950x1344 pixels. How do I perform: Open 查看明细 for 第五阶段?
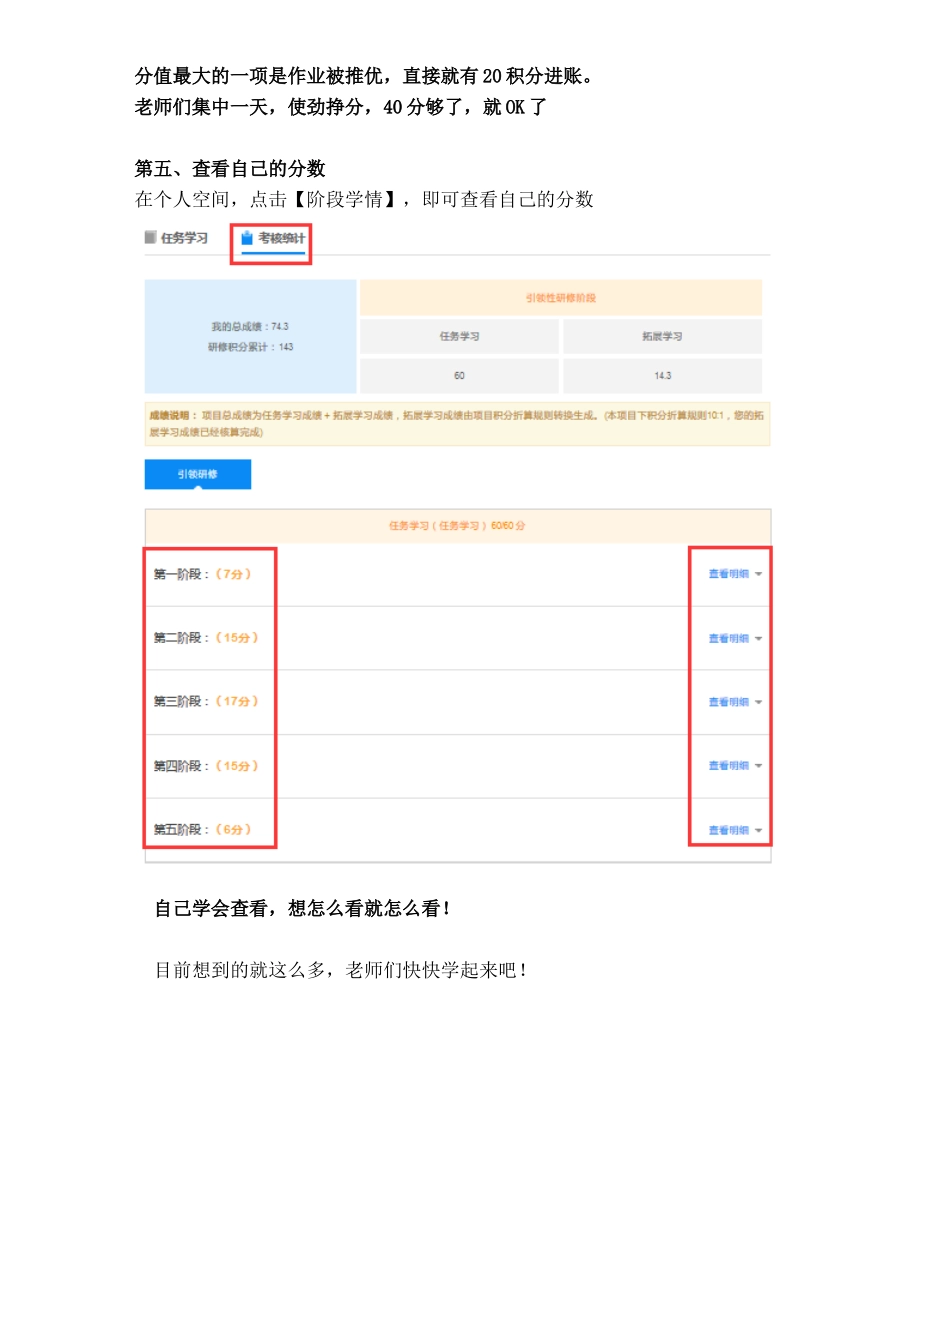(728, 830)
